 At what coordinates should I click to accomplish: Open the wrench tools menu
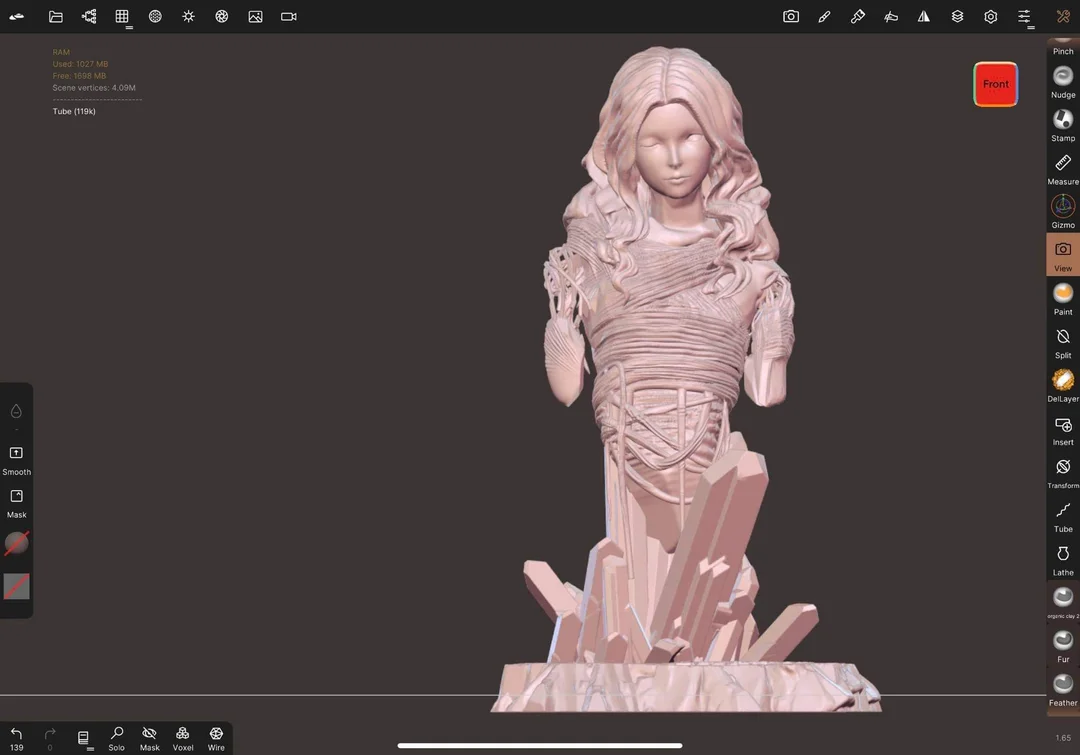coord(1063,17)
